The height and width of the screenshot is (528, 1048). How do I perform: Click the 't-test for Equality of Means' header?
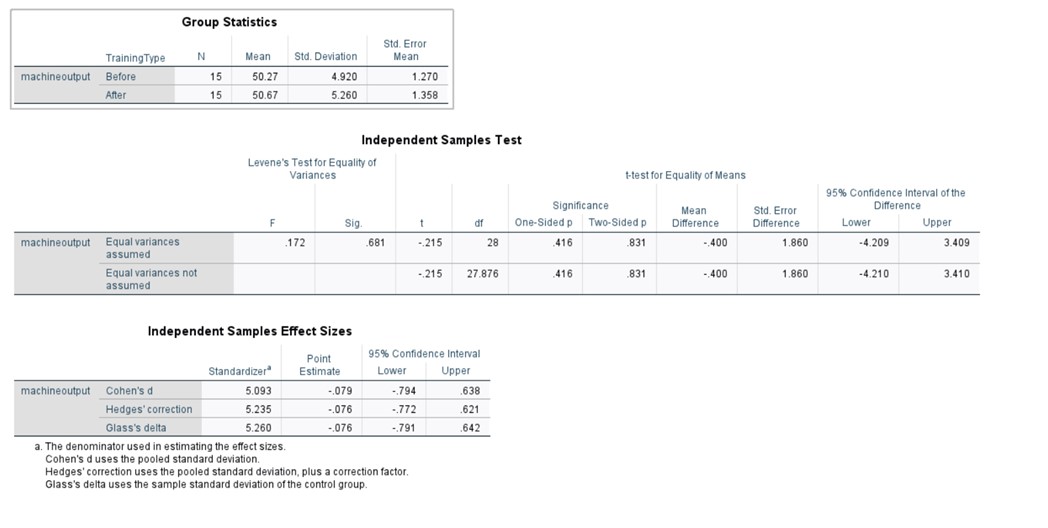pos(685,175)
